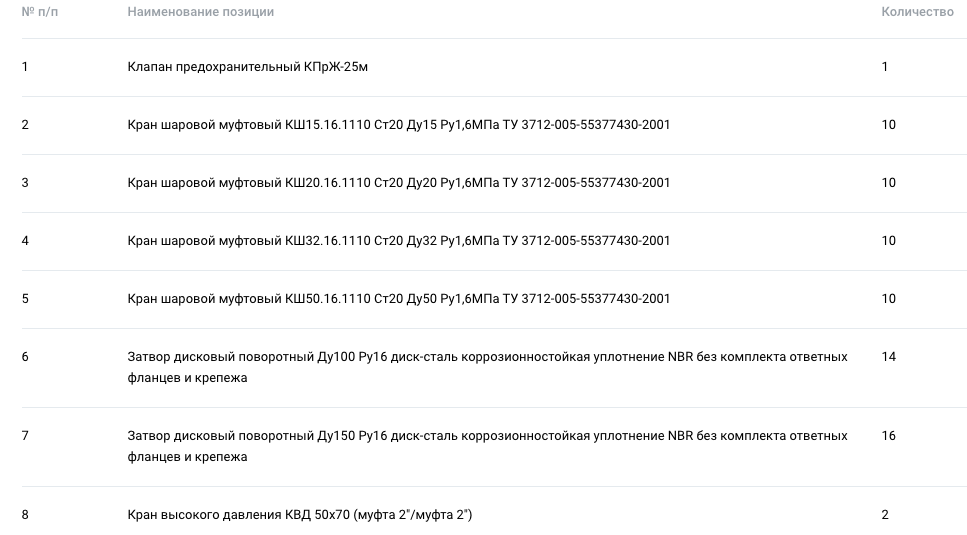Click row number 5 cell
This screenshot has width=967, height=535.
(25, 299)
